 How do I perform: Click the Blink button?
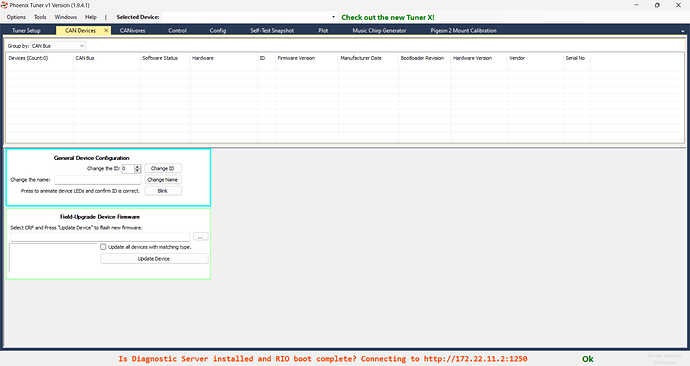[163, 191]
